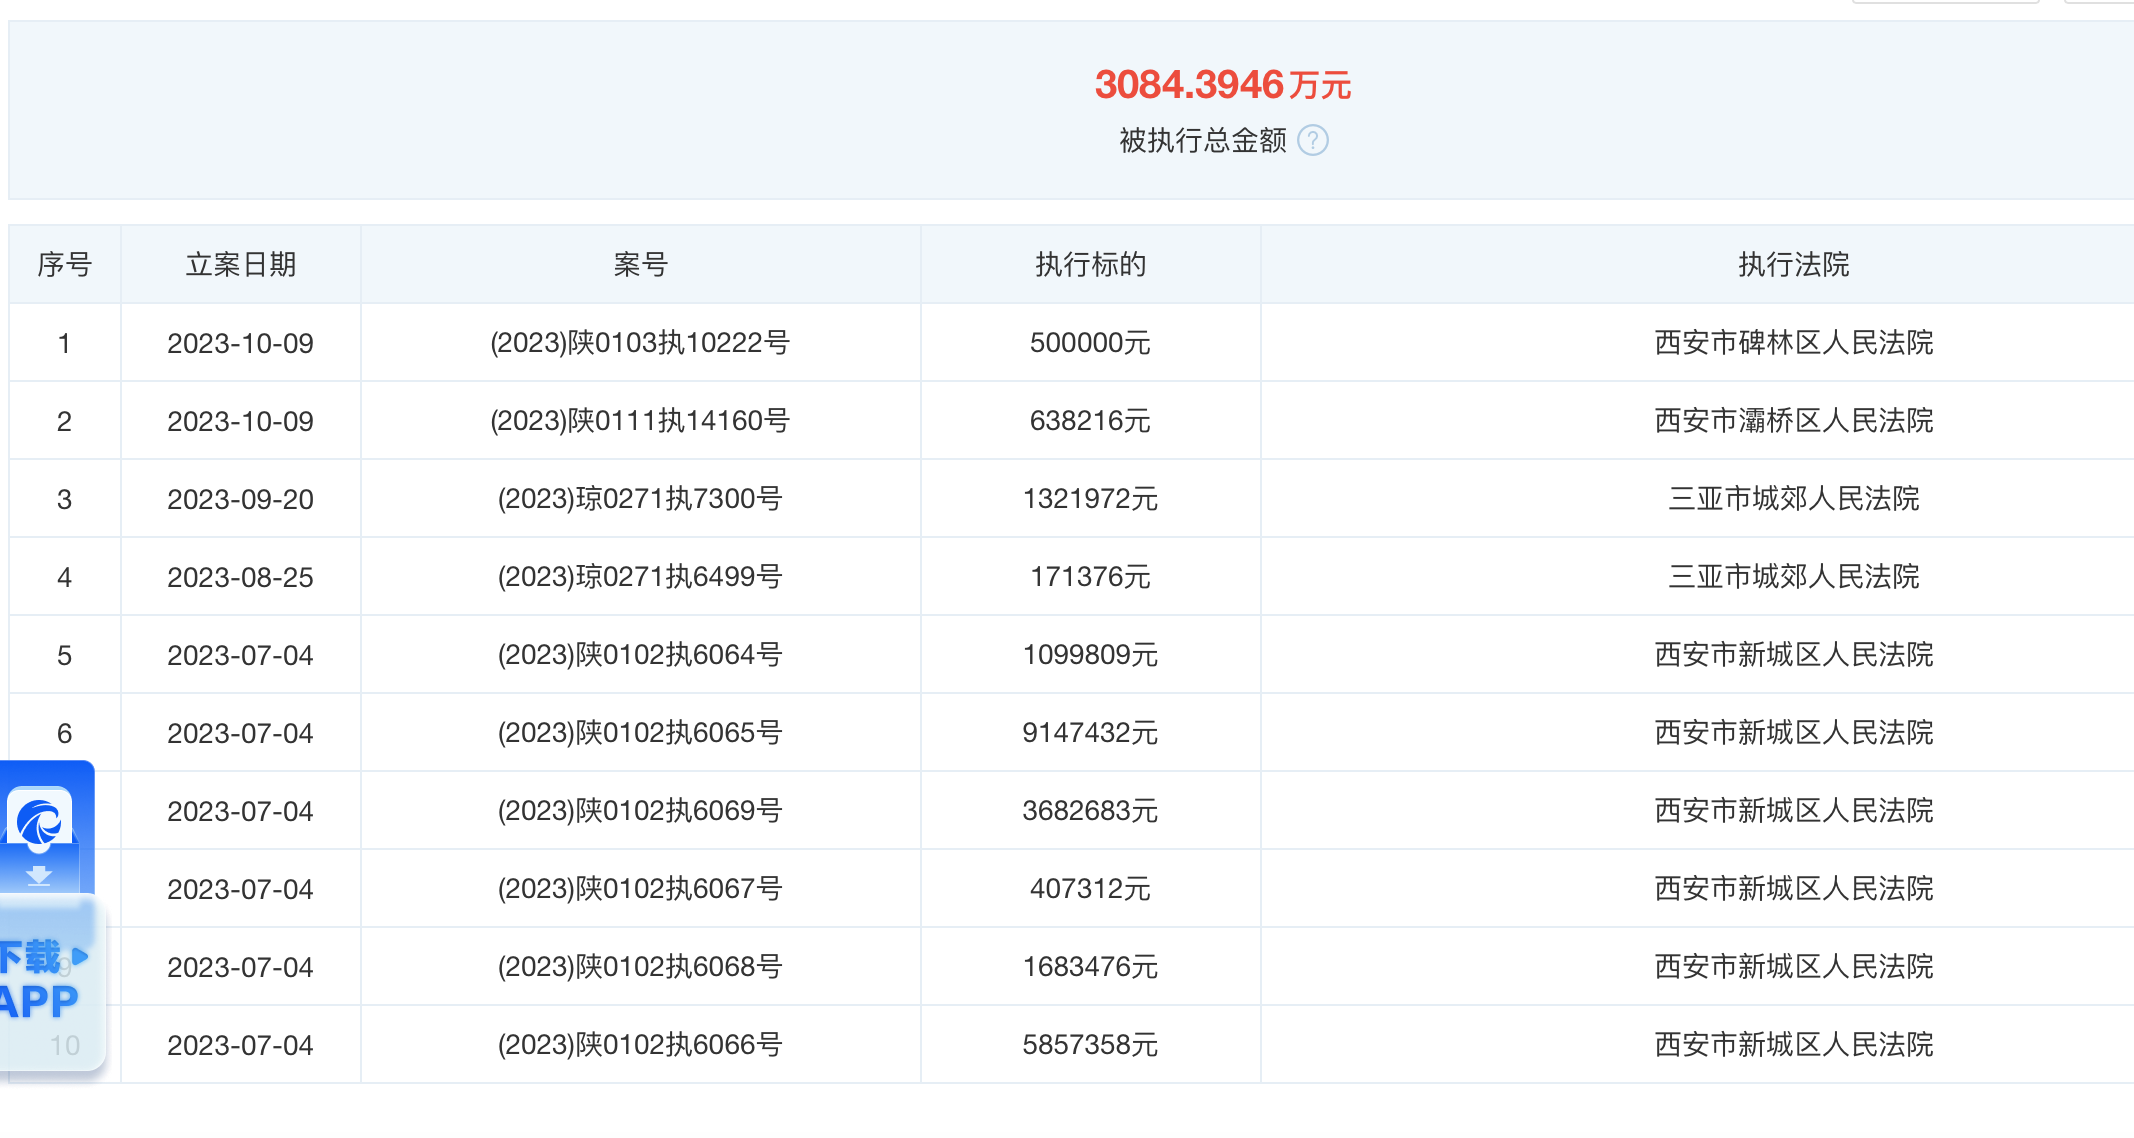Click 西安市碑林区人民法院 court name
The image size is (2134, 1138).
pos(1793,343)
